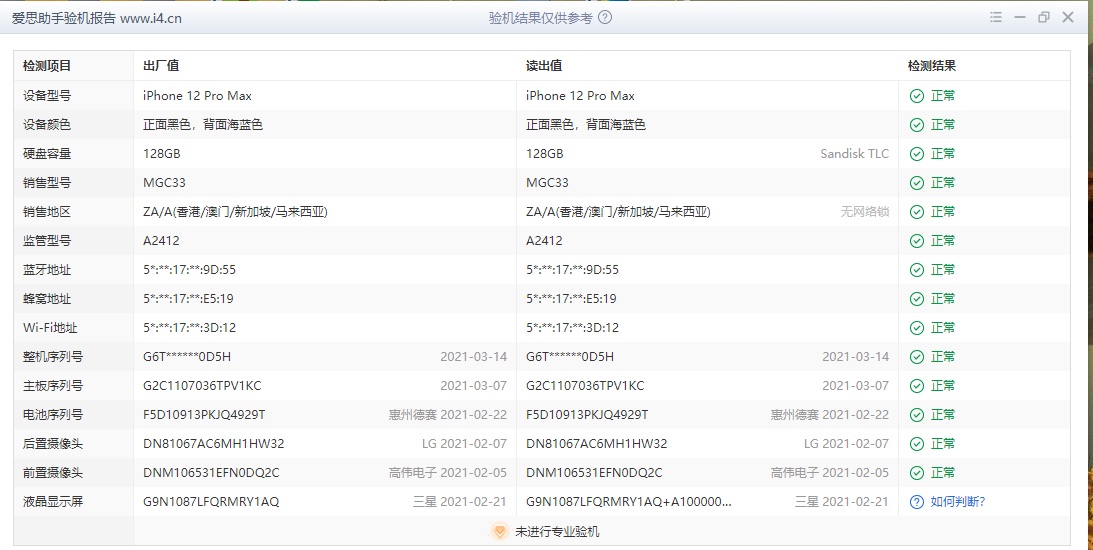The width and height of the screenshot is (1093, 550).
Task: Click the read serial G6T******0D5H
Action: click(x=570, y=357)
